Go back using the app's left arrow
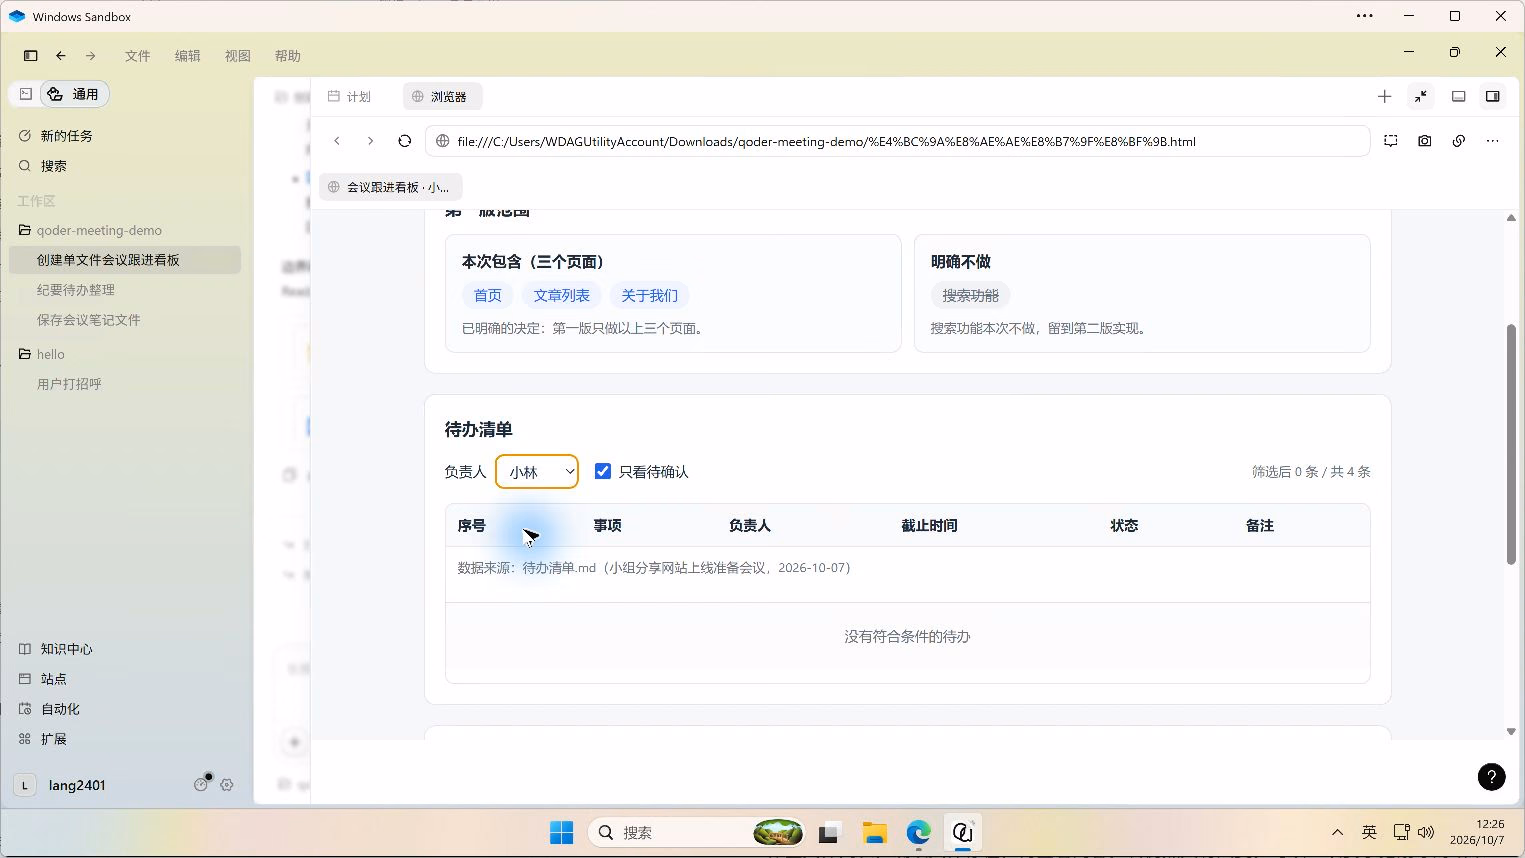 pos(61,56)
